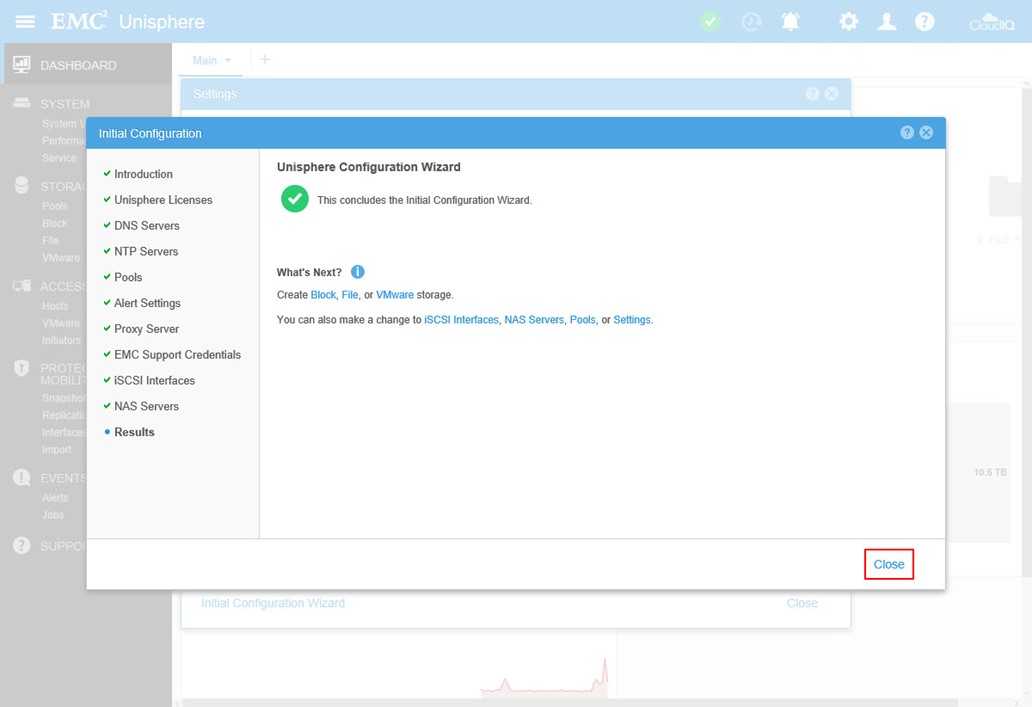
Task: Open Import in the sidebar
Action: [57, 449]
